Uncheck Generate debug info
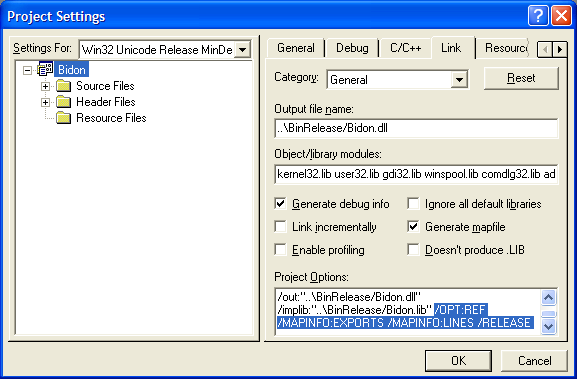The width and height of the screenshot is (577, 379). (x=280, y=203)
